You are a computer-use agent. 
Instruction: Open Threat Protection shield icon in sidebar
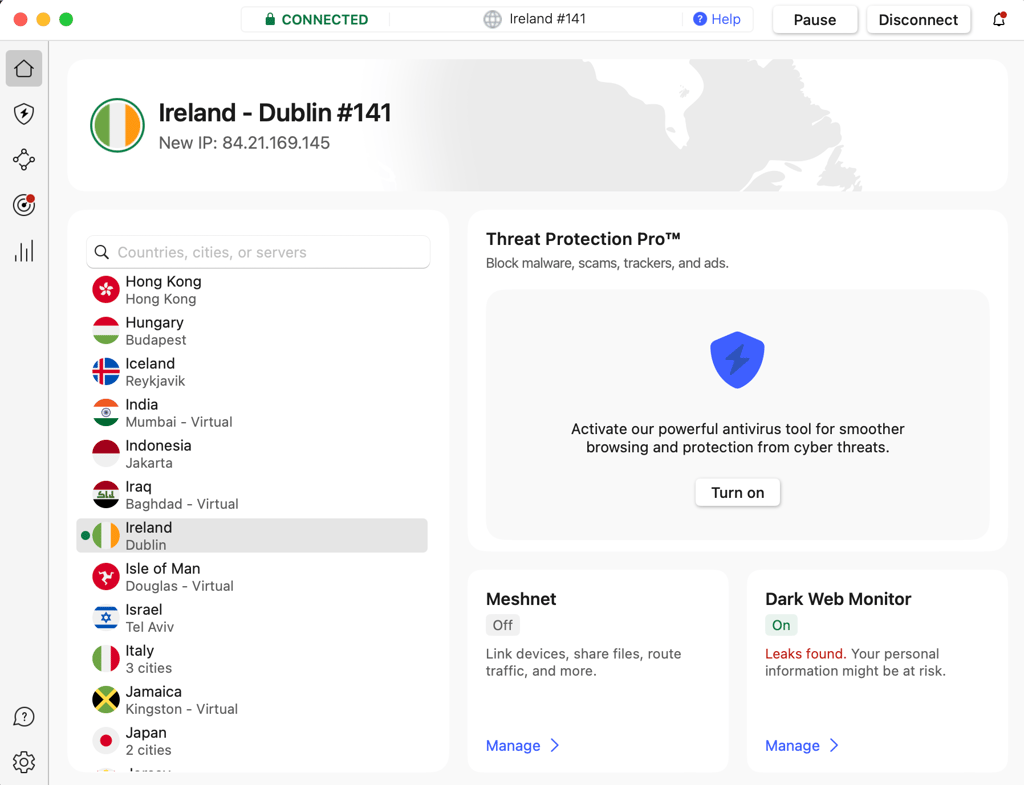coord(24,114)
